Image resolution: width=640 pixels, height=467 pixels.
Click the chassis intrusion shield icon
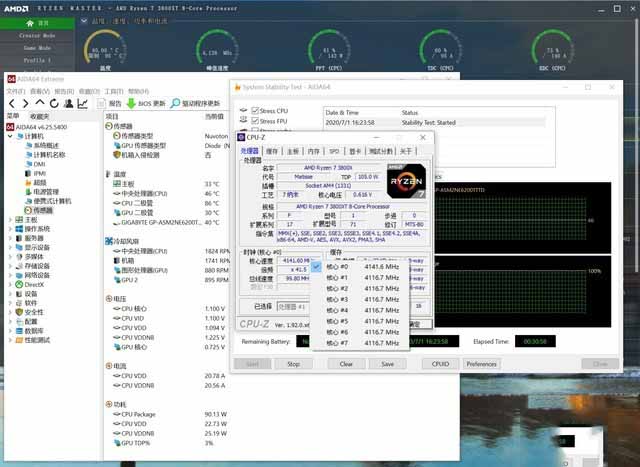pos(117,155)
